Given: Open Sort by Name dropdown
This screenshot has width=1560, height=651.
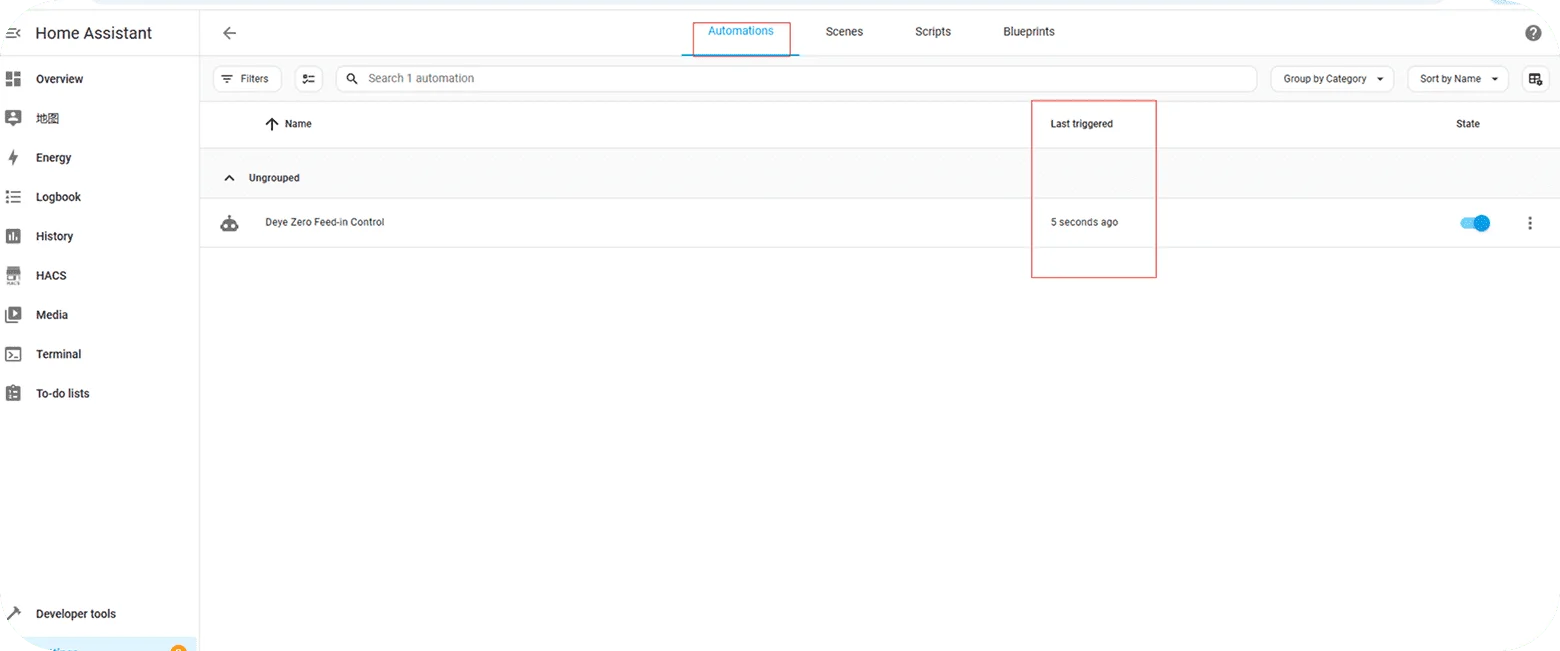Looking at the screenshot, I should [x=1457, y=79].
